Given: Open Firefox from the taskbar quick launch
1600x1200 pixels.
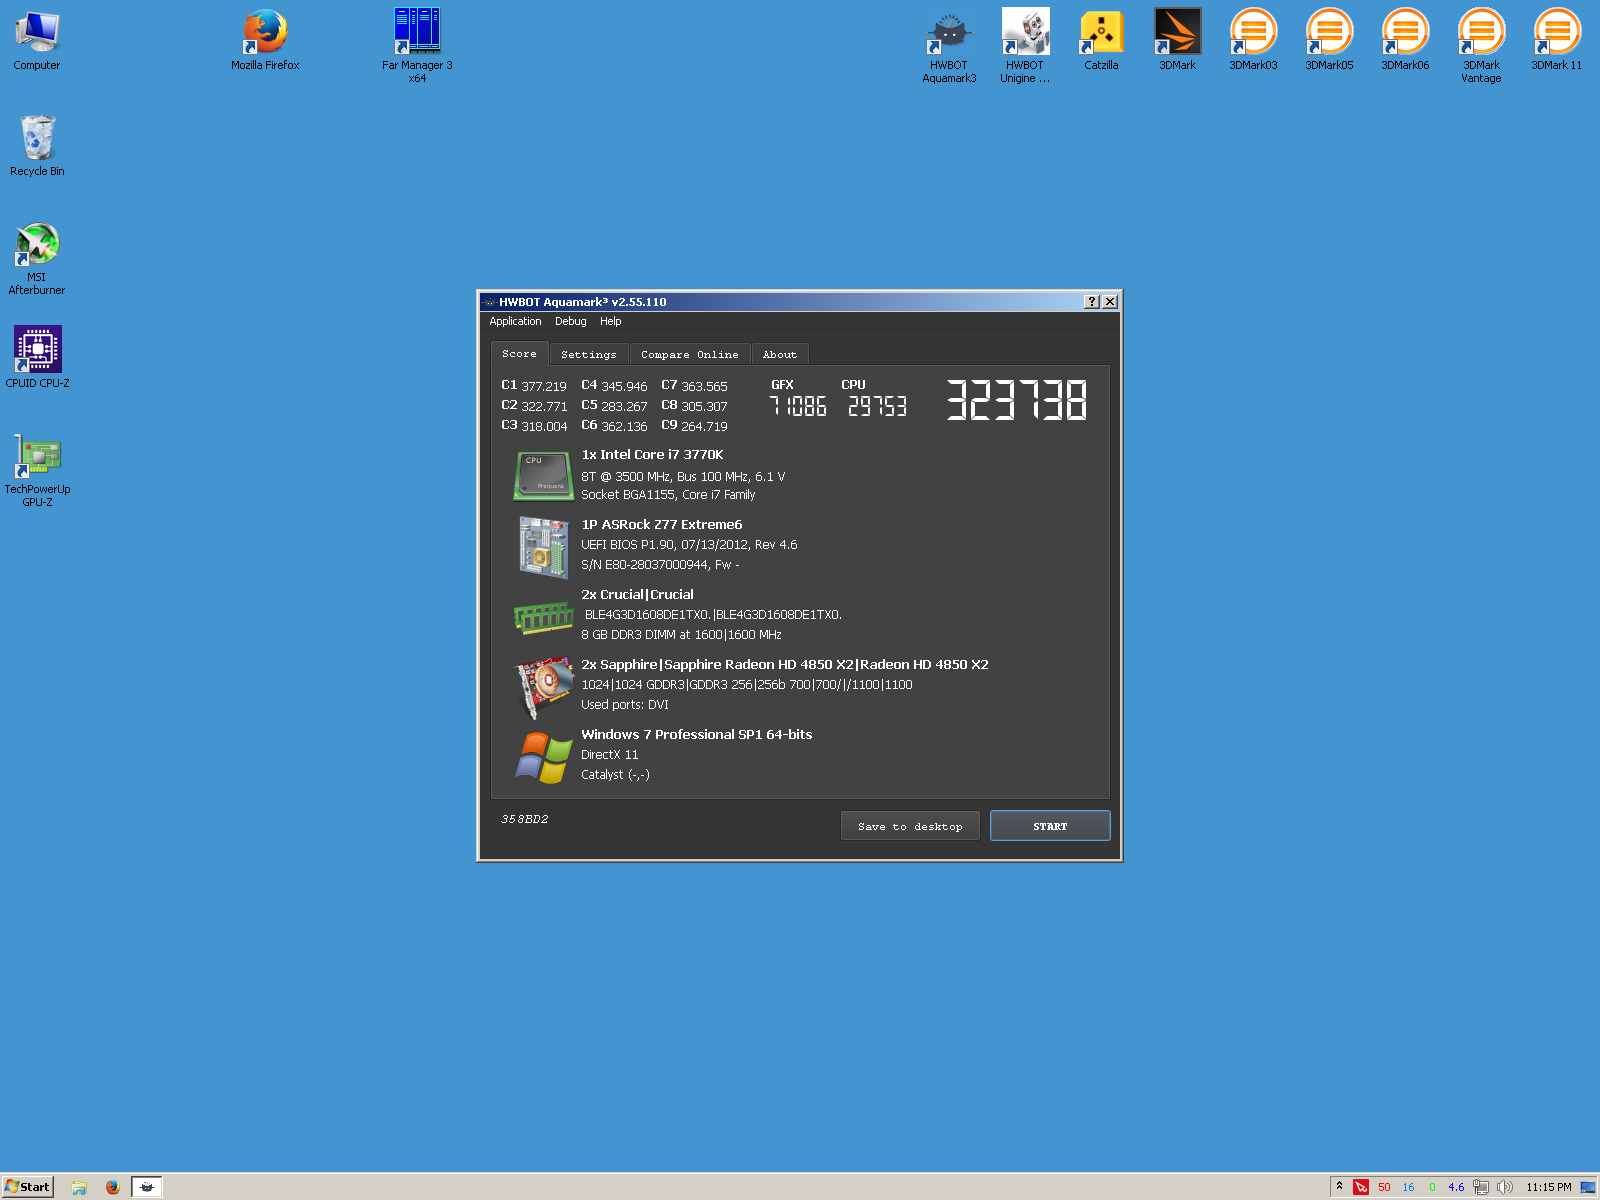Looking at the screenshot, I should (x=112, y=1187).
